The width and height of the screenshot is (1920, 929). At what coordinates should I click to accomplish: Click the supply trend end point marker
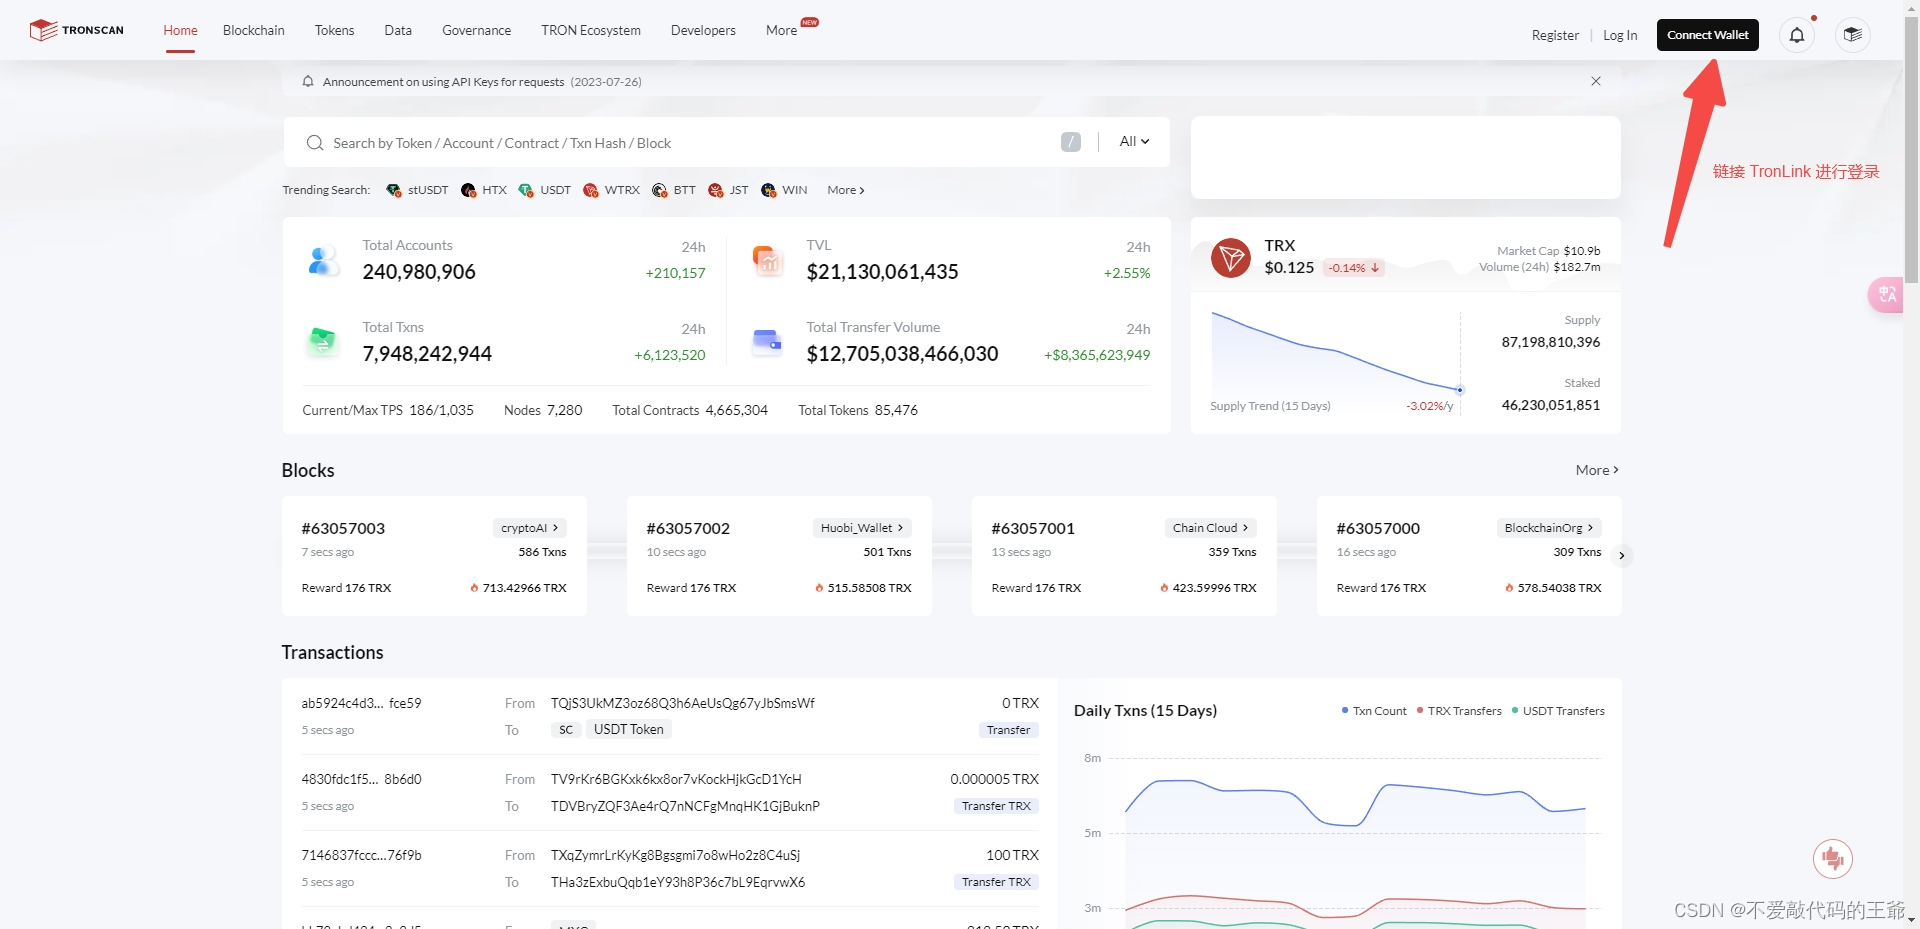tap(1460, 389)
